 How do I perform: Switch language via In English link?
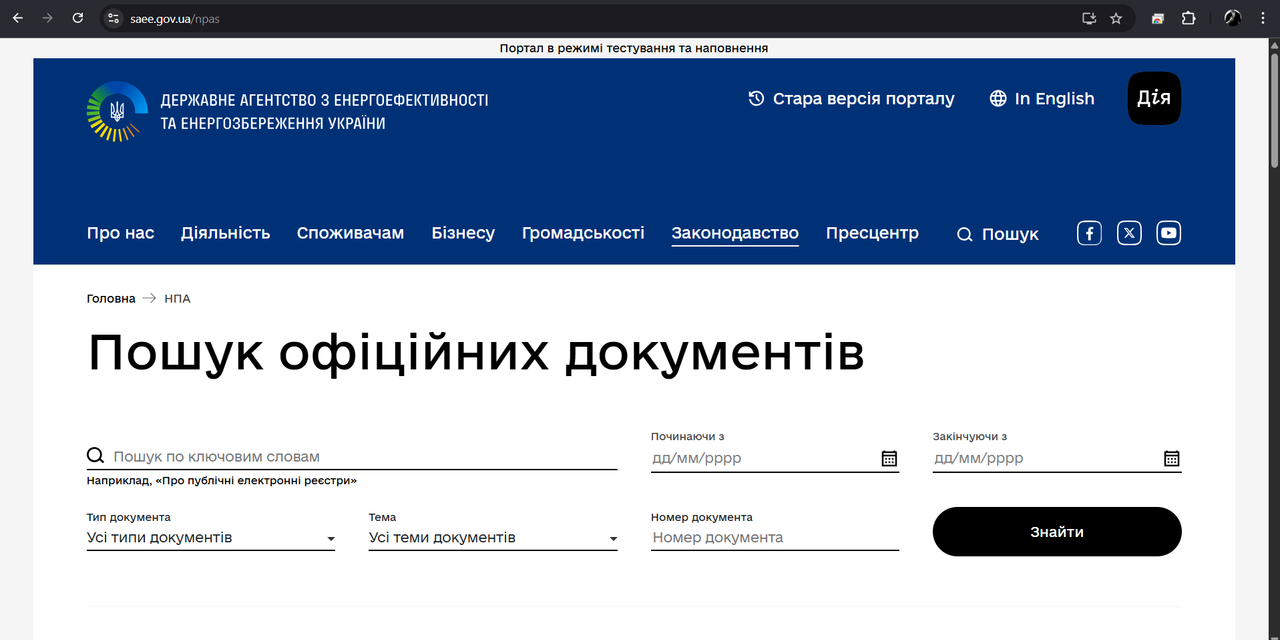click(1042, 98)
